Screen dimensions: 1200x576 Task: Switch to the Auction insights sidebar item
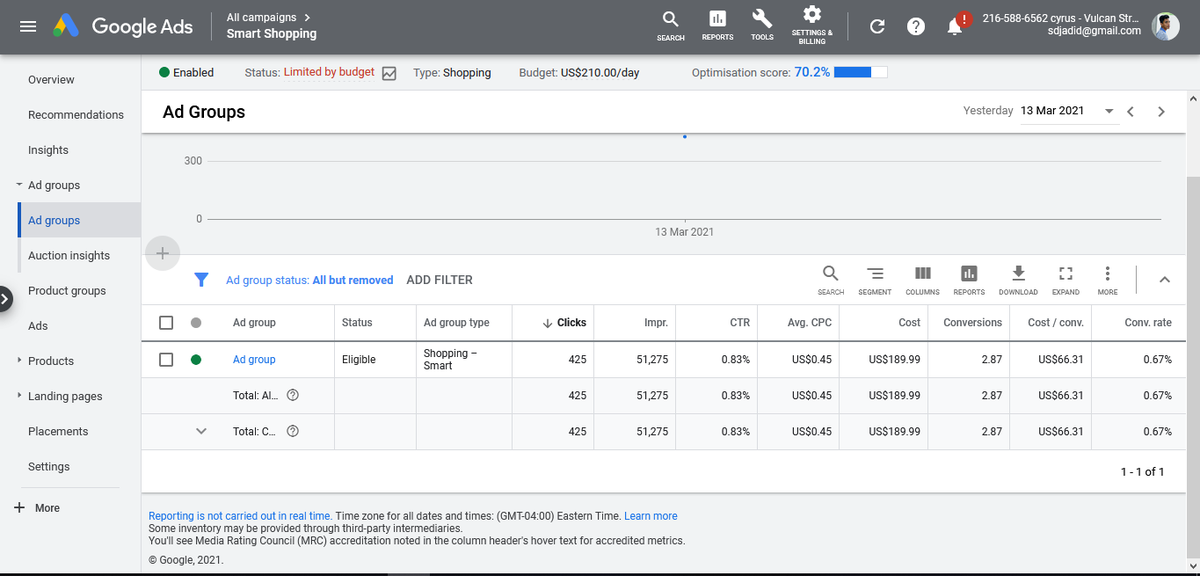point(68,255)
